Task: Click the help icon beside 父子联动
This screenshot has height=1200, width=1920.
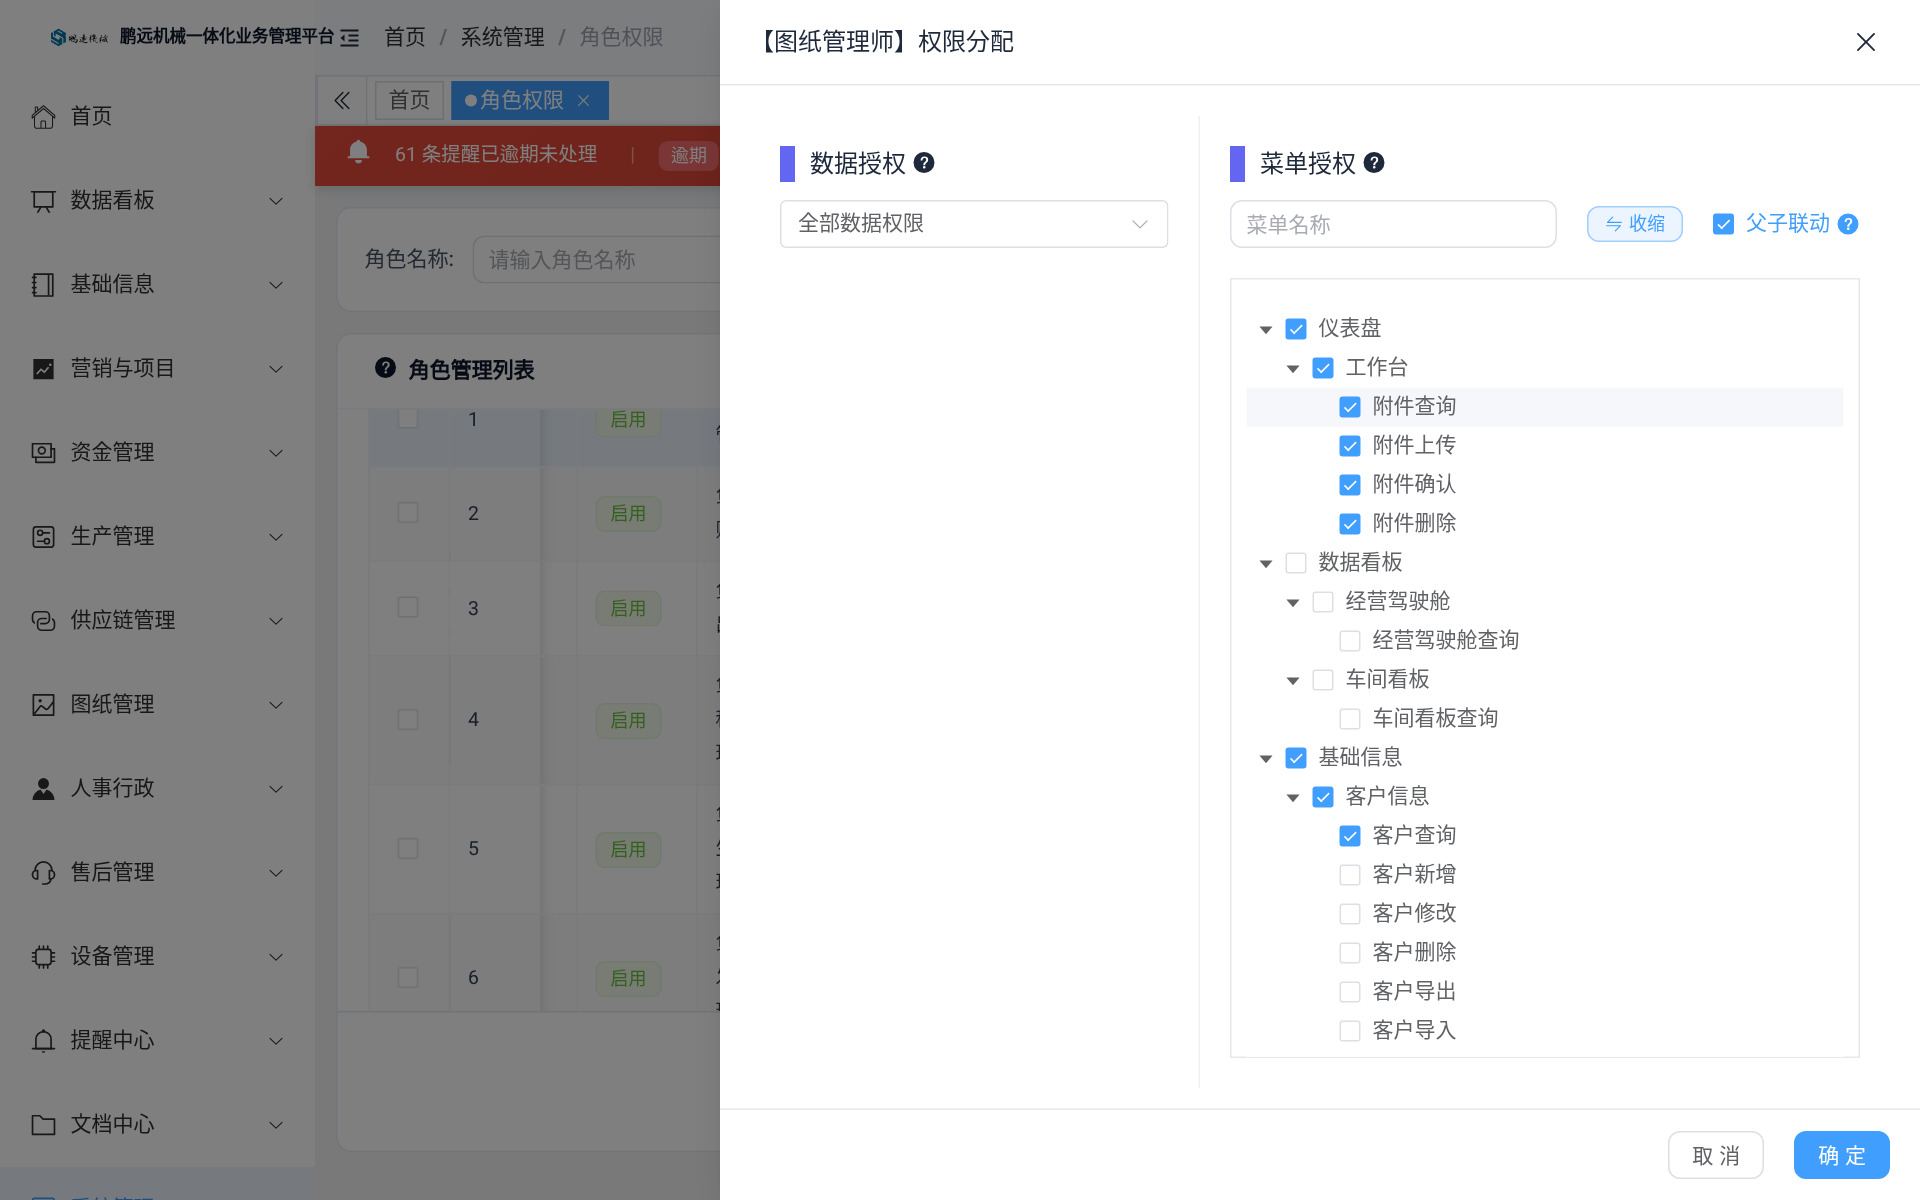Action: click(x=1848, y=224)
